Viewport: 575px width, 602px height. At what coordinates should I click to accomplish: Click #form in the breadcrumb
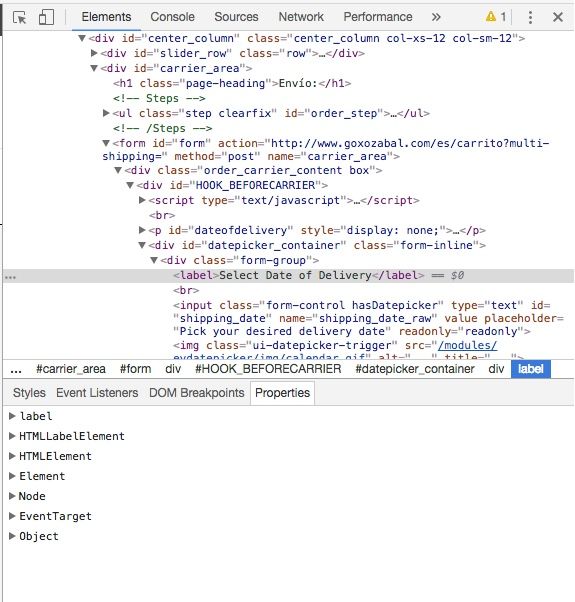point(135,369)
